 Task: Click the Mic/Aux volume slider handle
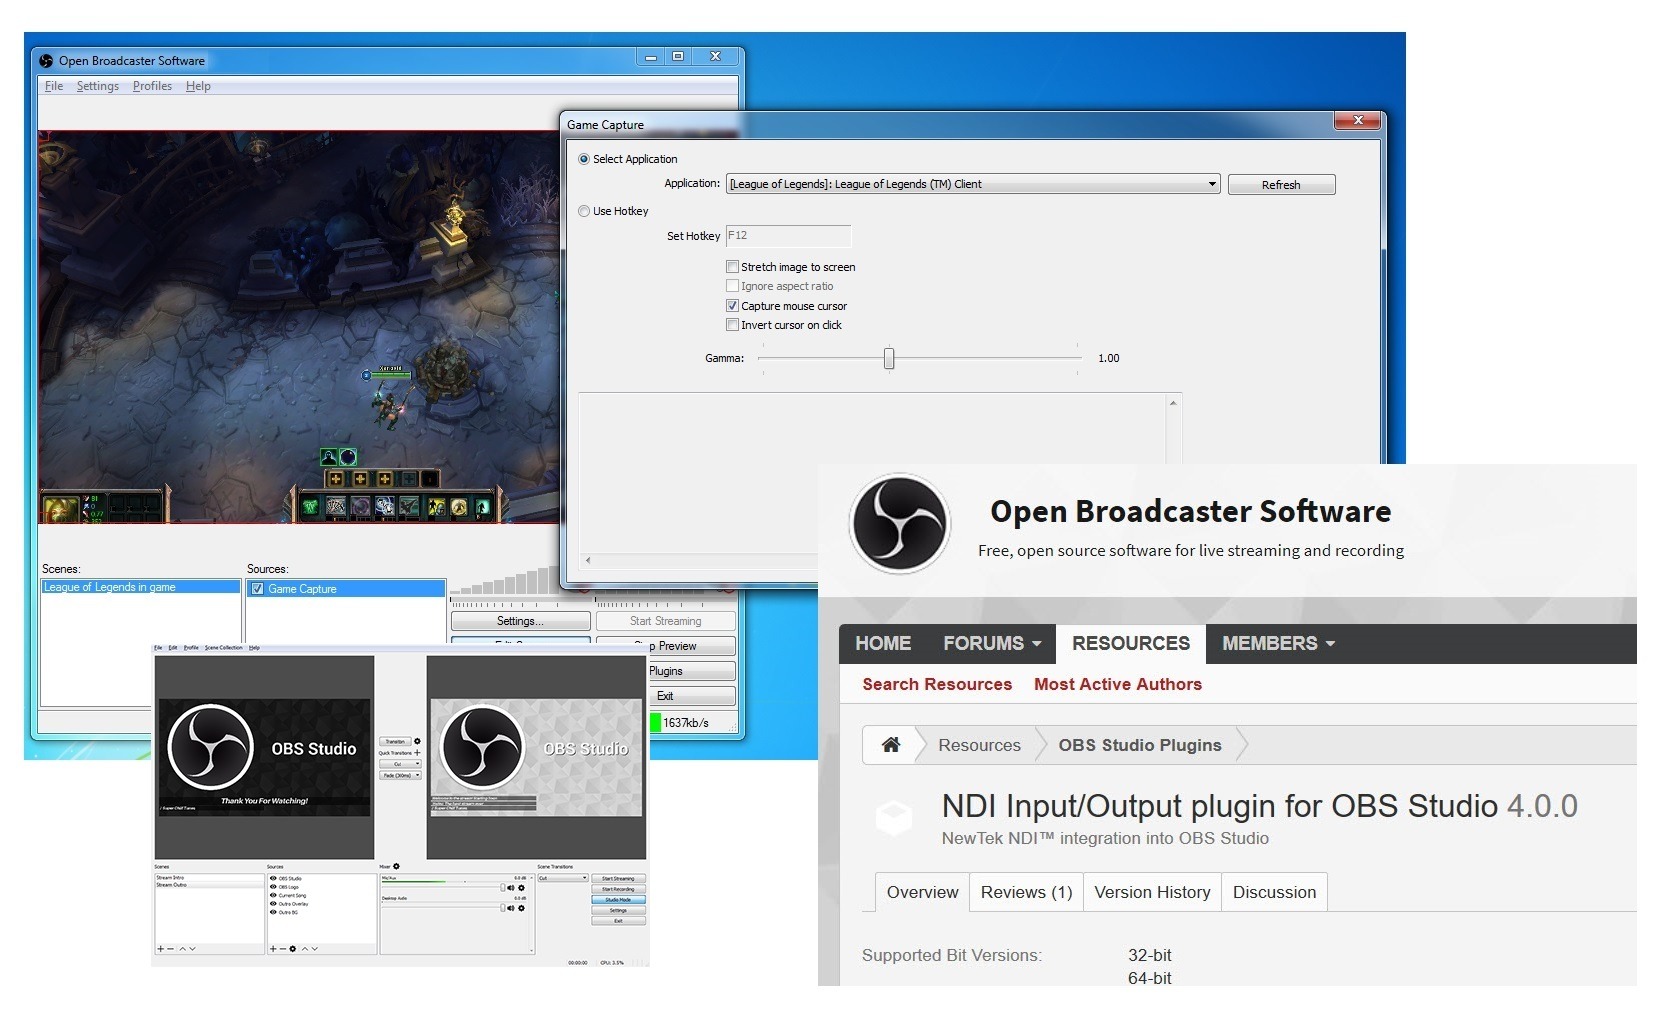tap(502, 887)
